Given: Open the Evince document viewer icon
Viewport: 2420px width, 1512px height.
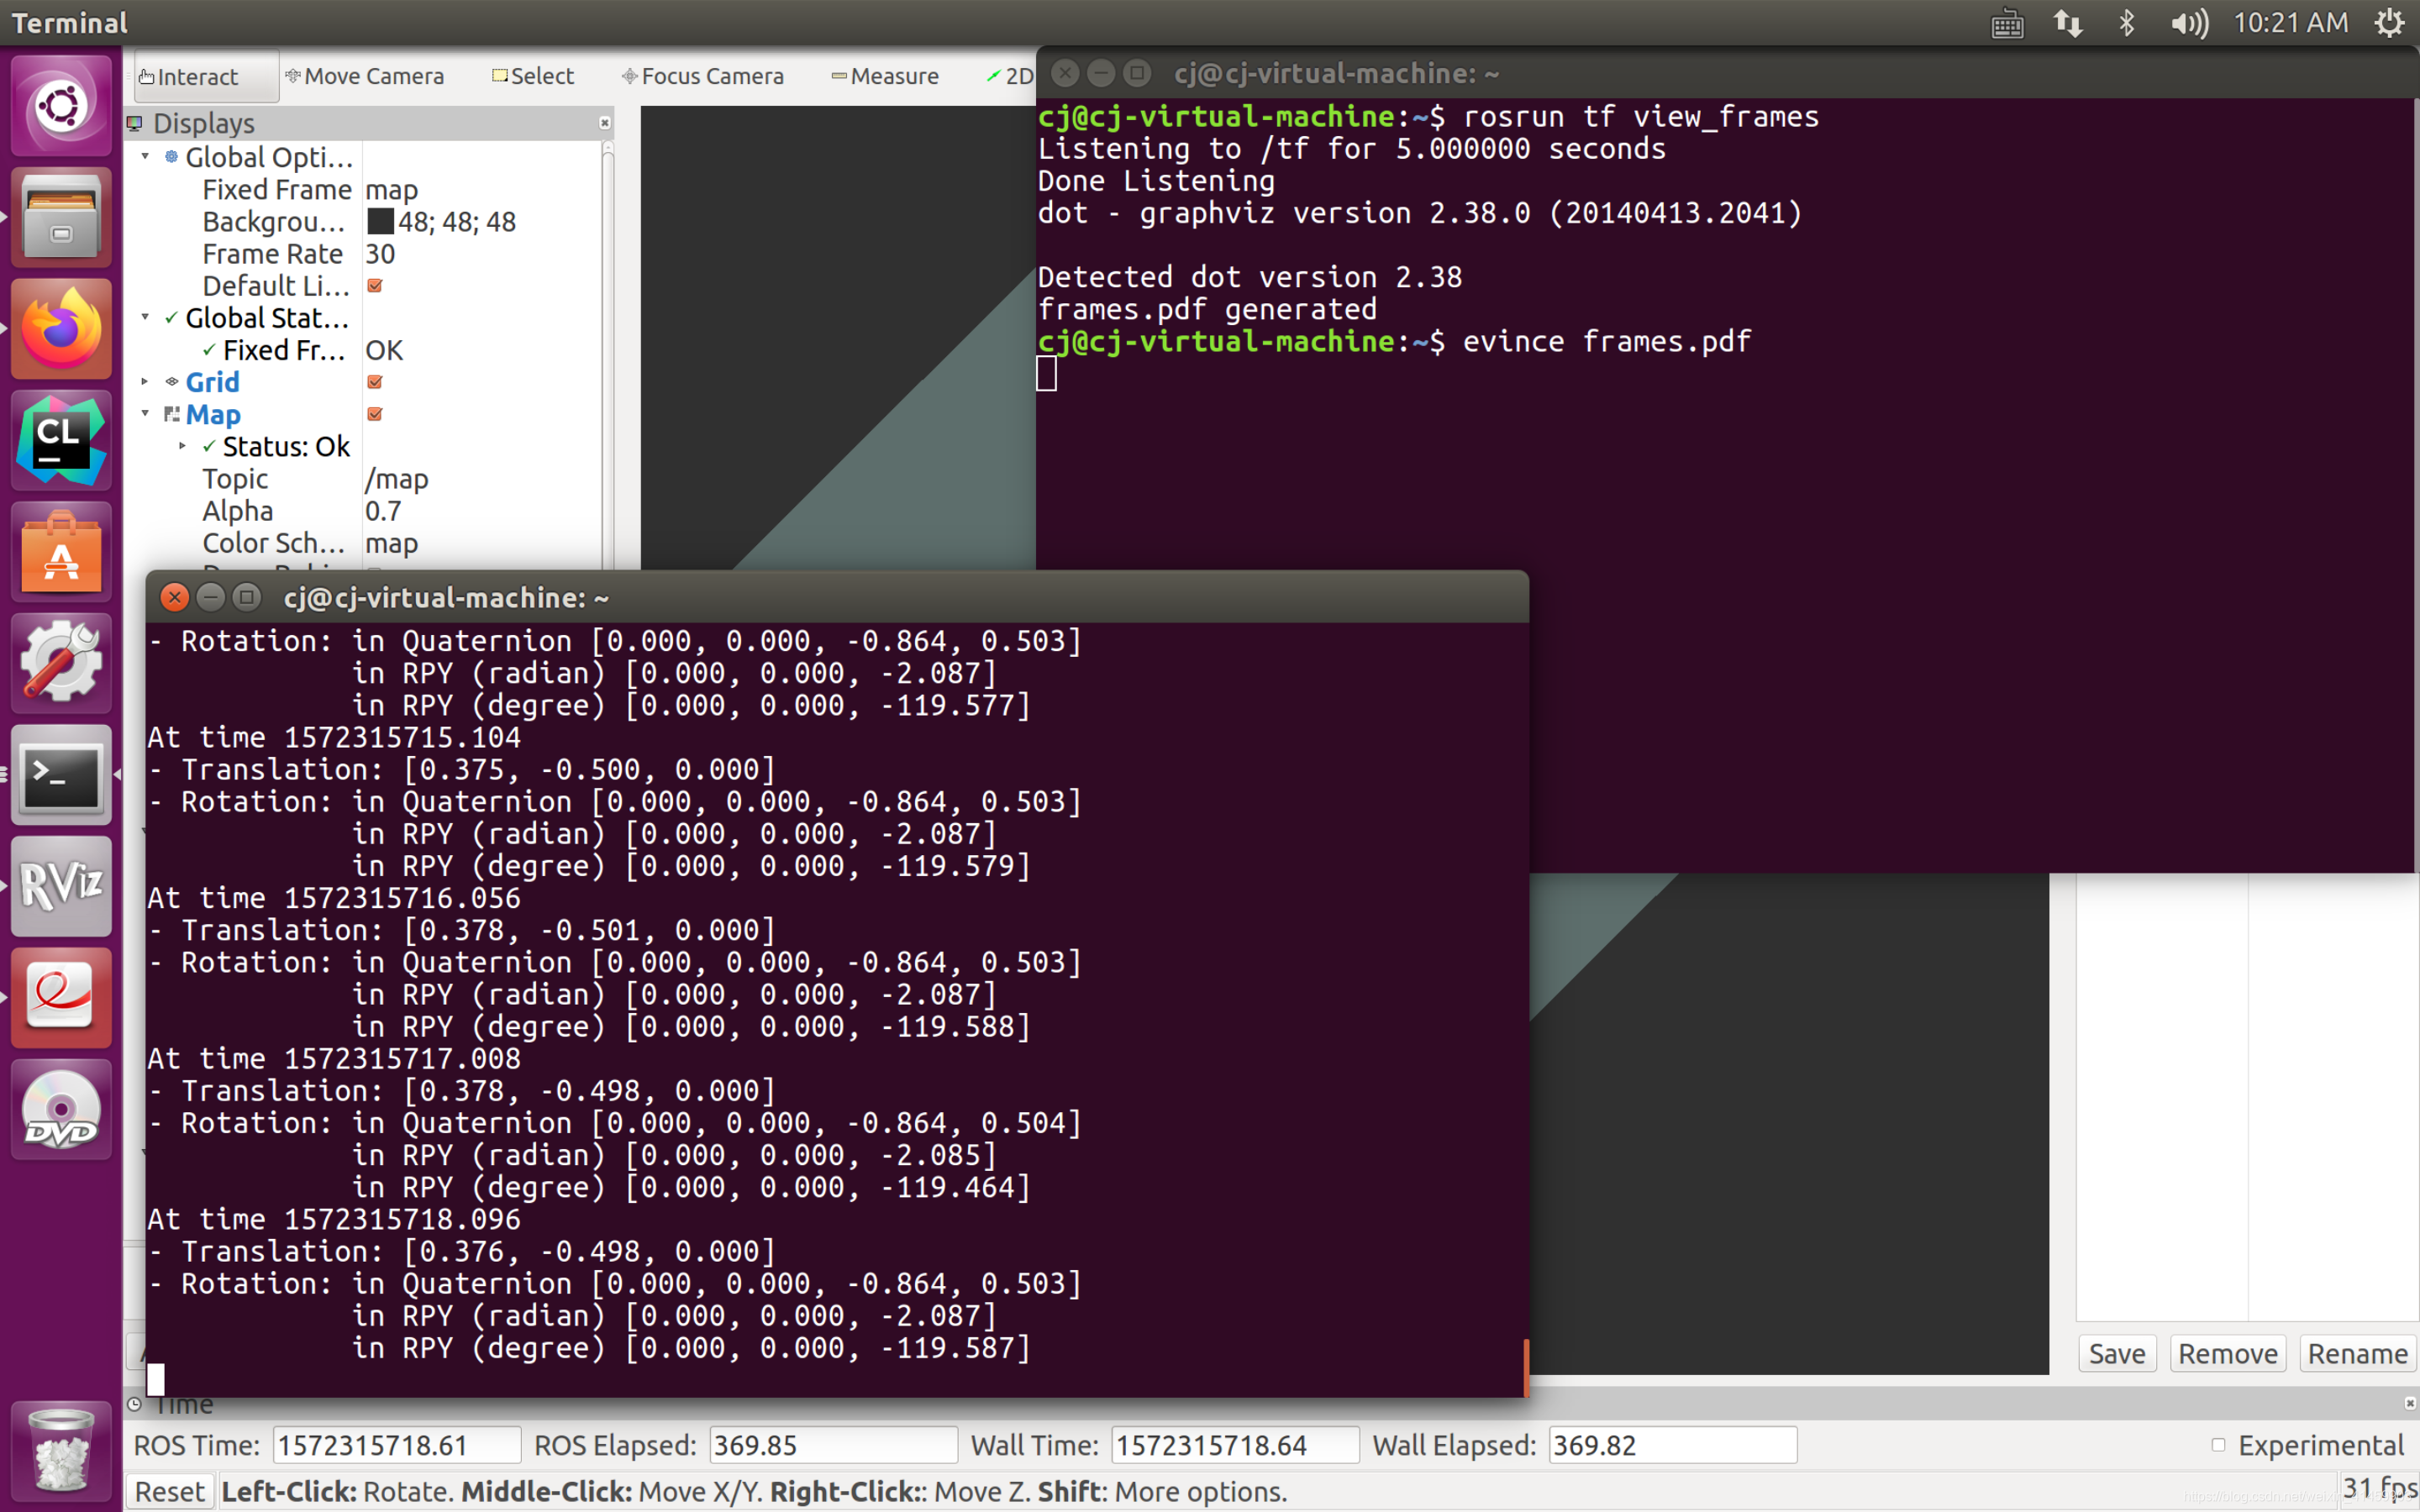Looking at the screenshot, I should tap(62, 997).
